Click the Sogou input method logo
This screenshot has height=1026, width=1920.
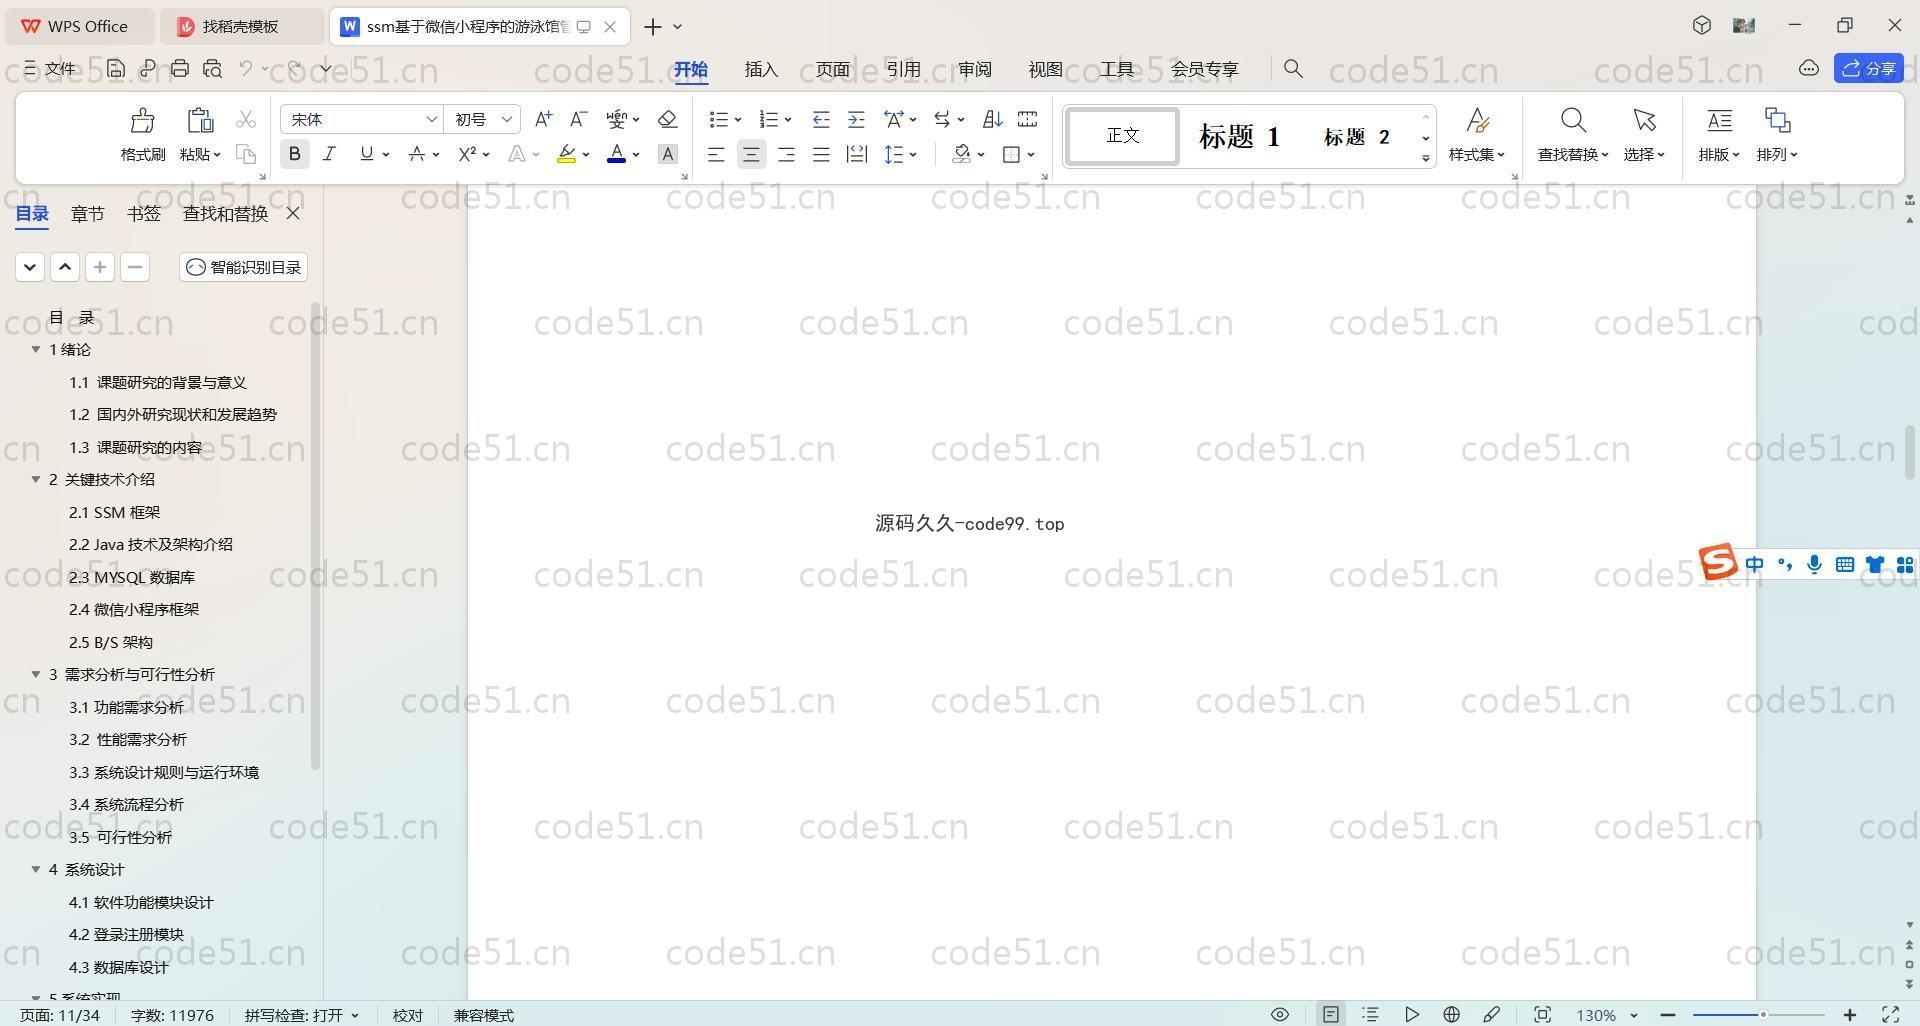tap(1718, 562)
